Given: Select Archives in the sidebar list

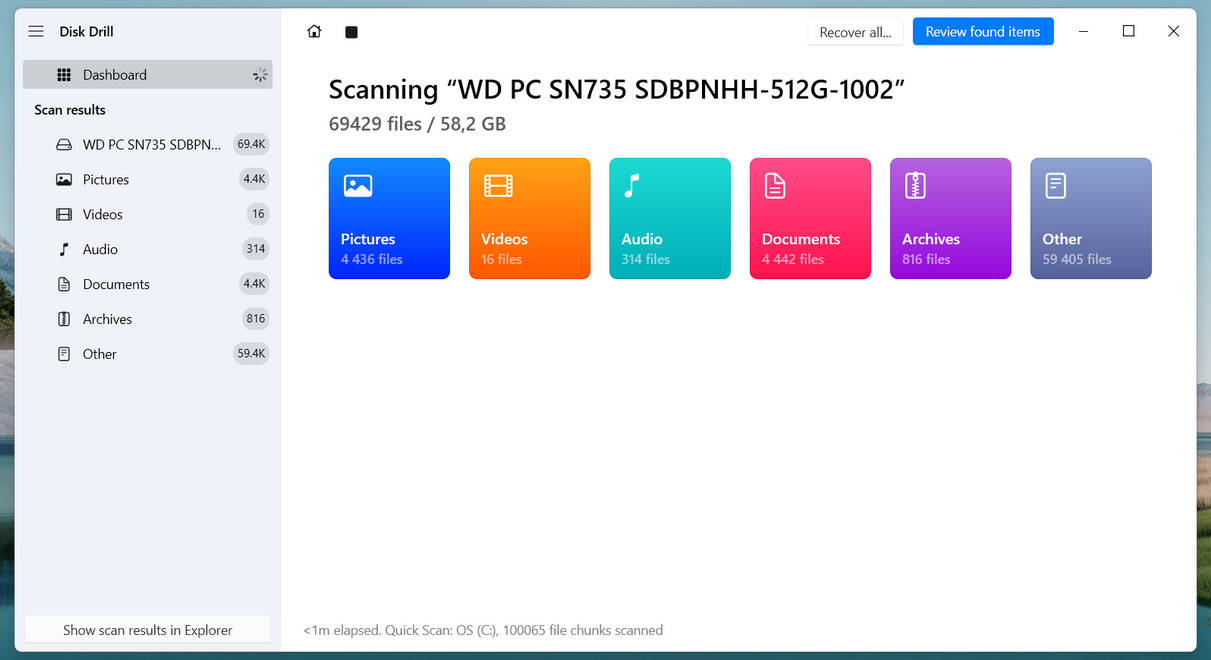Looking at the screenshot, I should click(148, 320).
